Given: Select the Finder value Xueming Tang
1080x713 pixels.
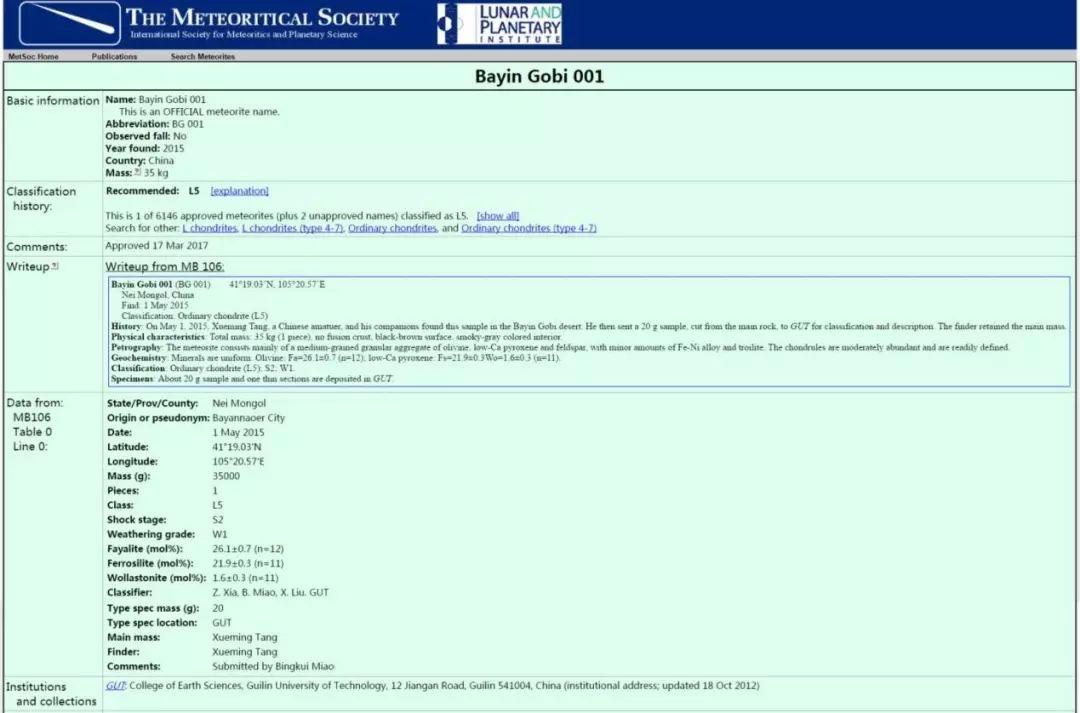Looking at the screenshot, I should (245, 652).
